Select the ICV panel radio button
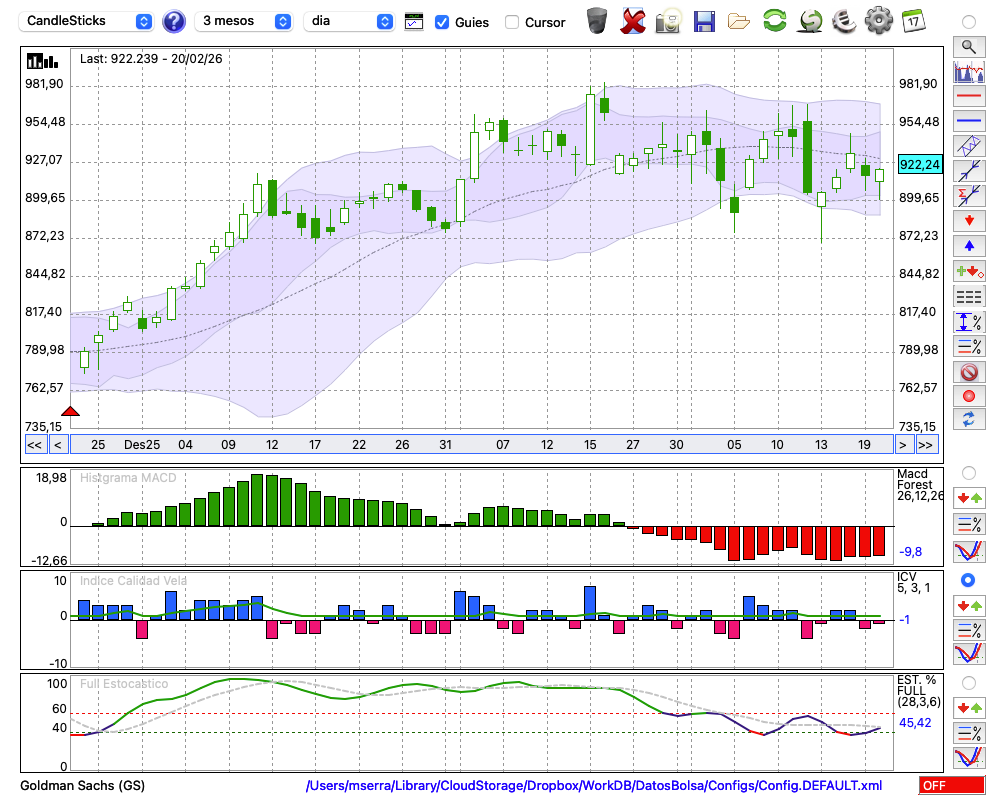1000x800 pixels. tap(969, 580)
